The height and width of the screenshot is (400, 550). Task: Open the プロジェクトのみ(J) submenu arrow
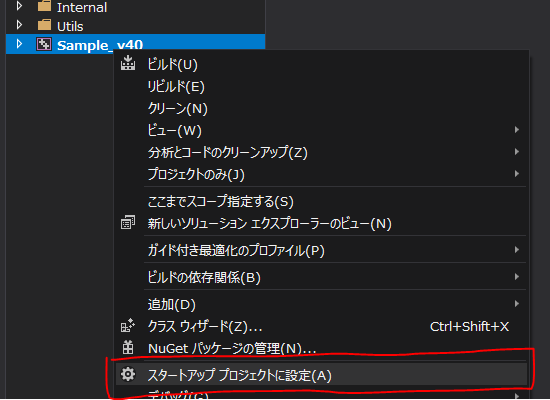pyautogui.click(x=517, y=173)
